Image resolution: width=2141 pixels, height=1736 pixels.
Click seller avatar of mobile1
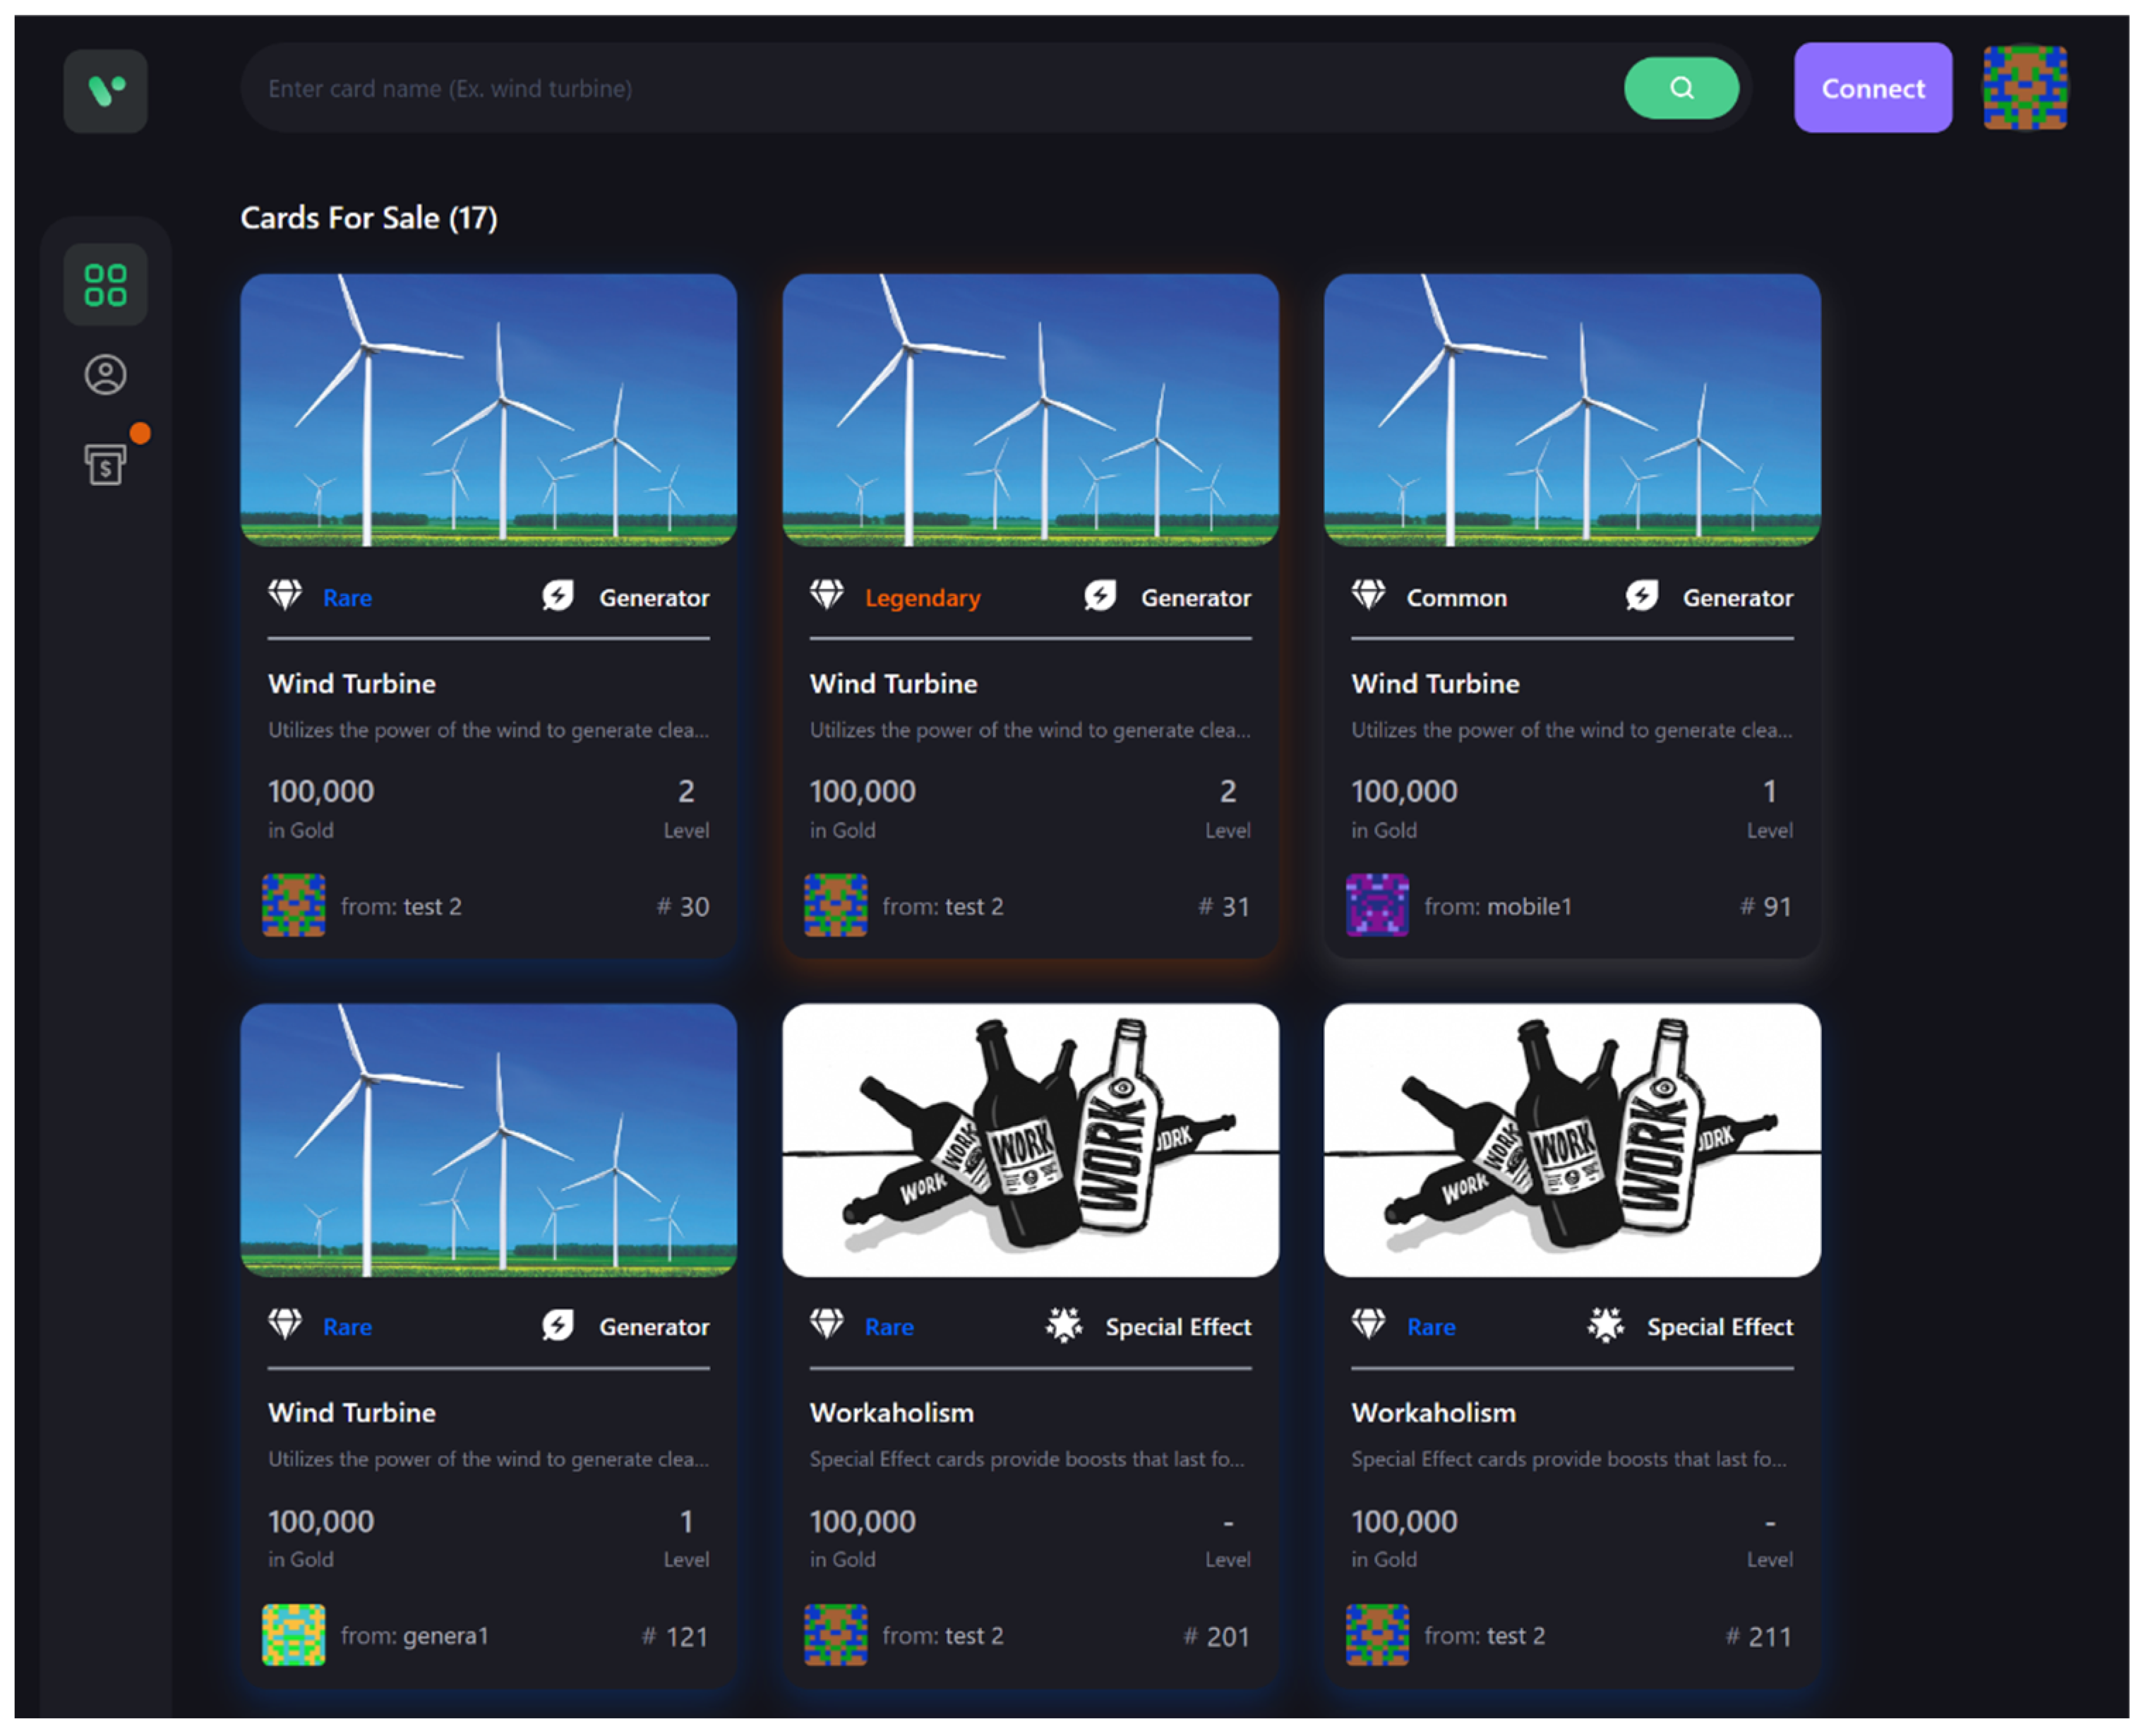pos(1377,905)
